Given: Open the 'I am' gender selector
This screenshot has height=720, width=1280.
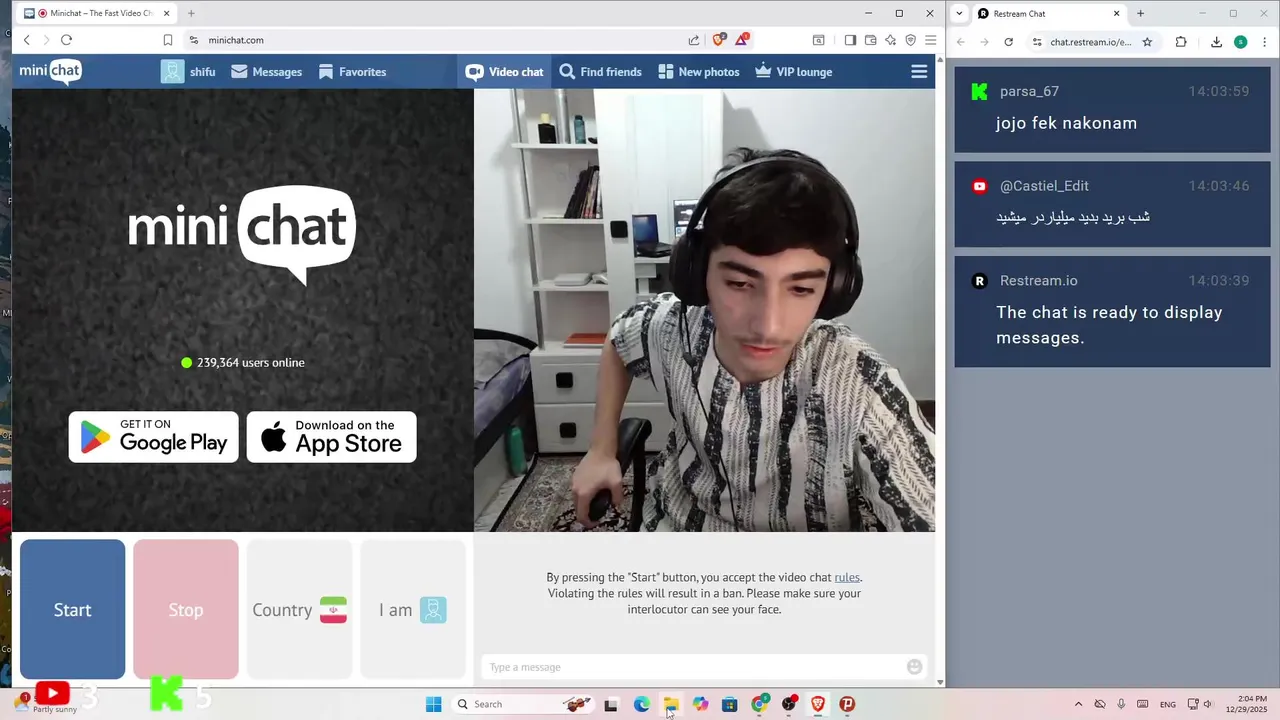Looking at the screenshot, I should (x=413, y=609).
